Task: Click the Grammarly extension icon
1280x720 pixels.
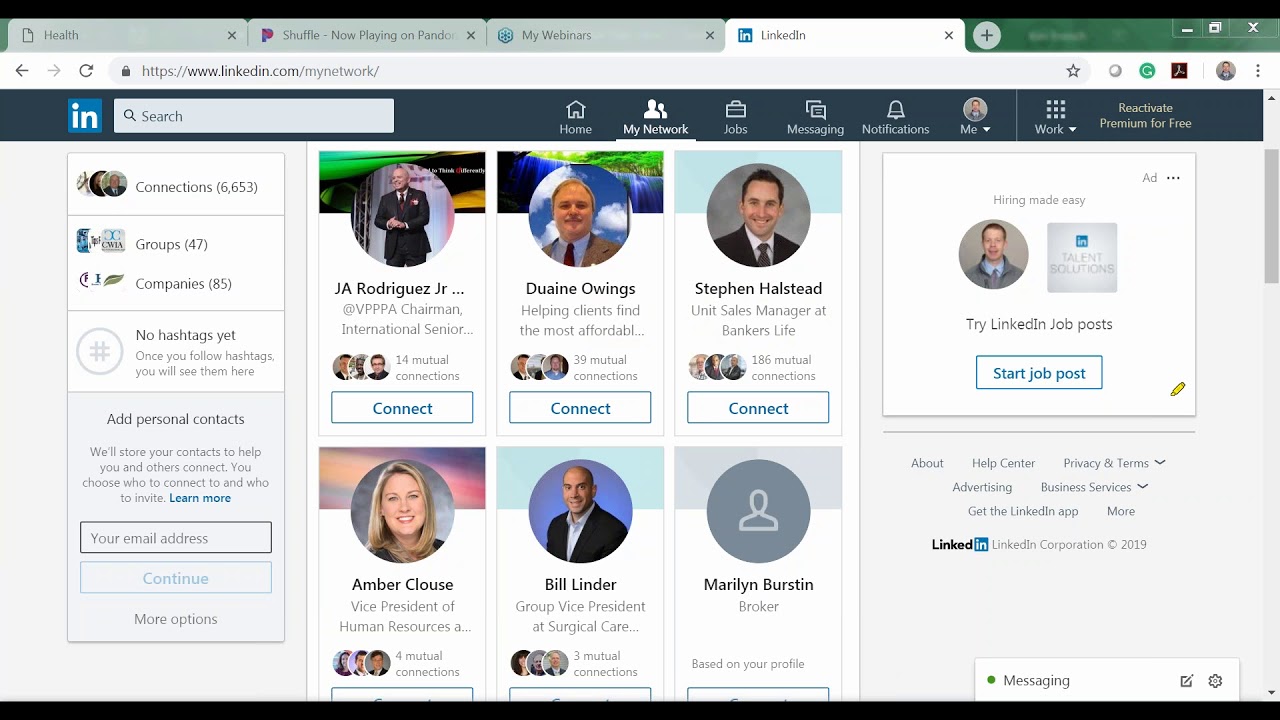Action: pos(1148,71)
